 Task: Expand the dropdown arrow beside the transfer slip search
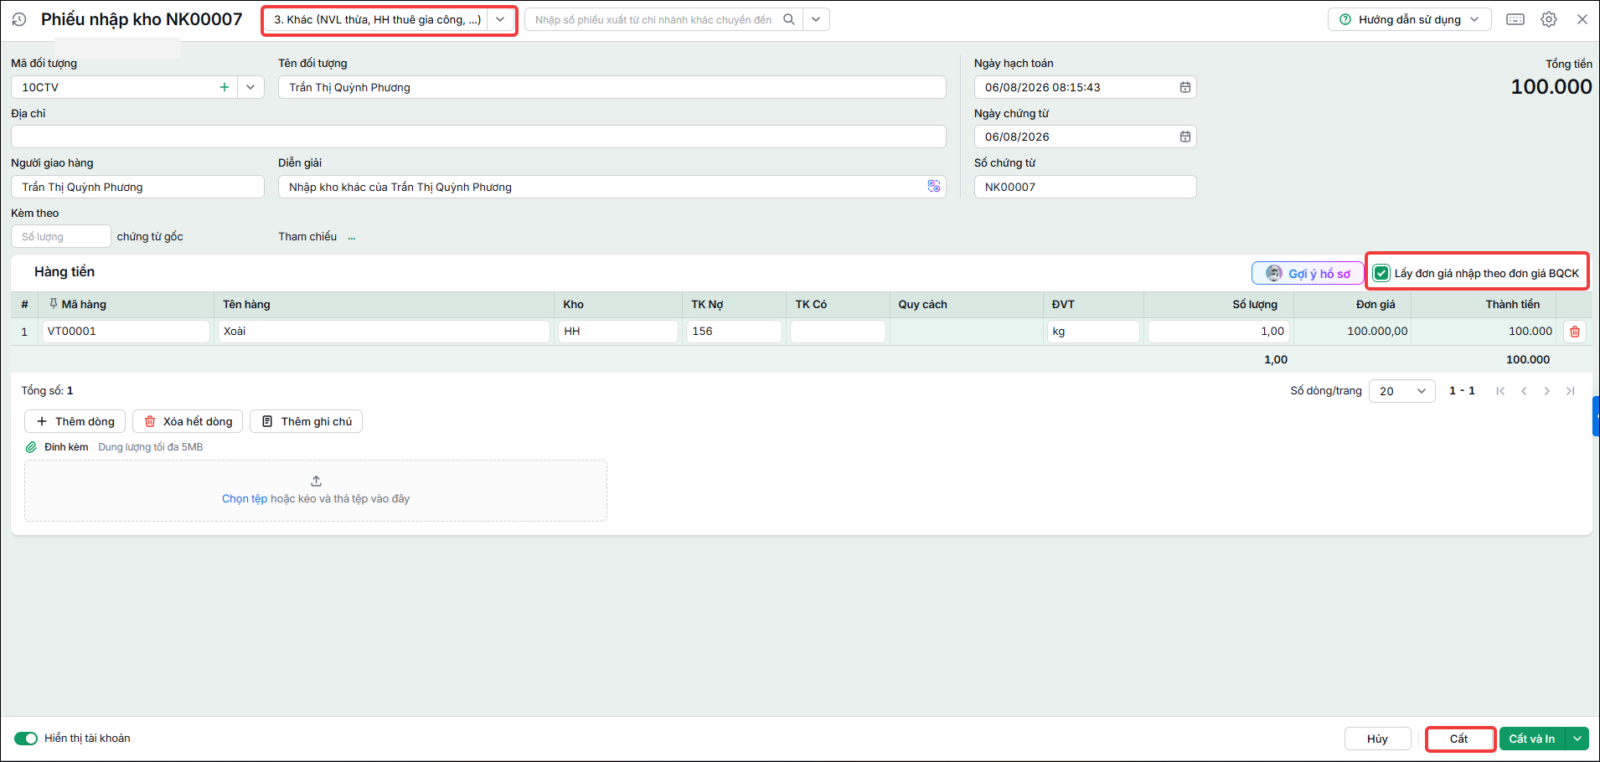tap(816, 19)
